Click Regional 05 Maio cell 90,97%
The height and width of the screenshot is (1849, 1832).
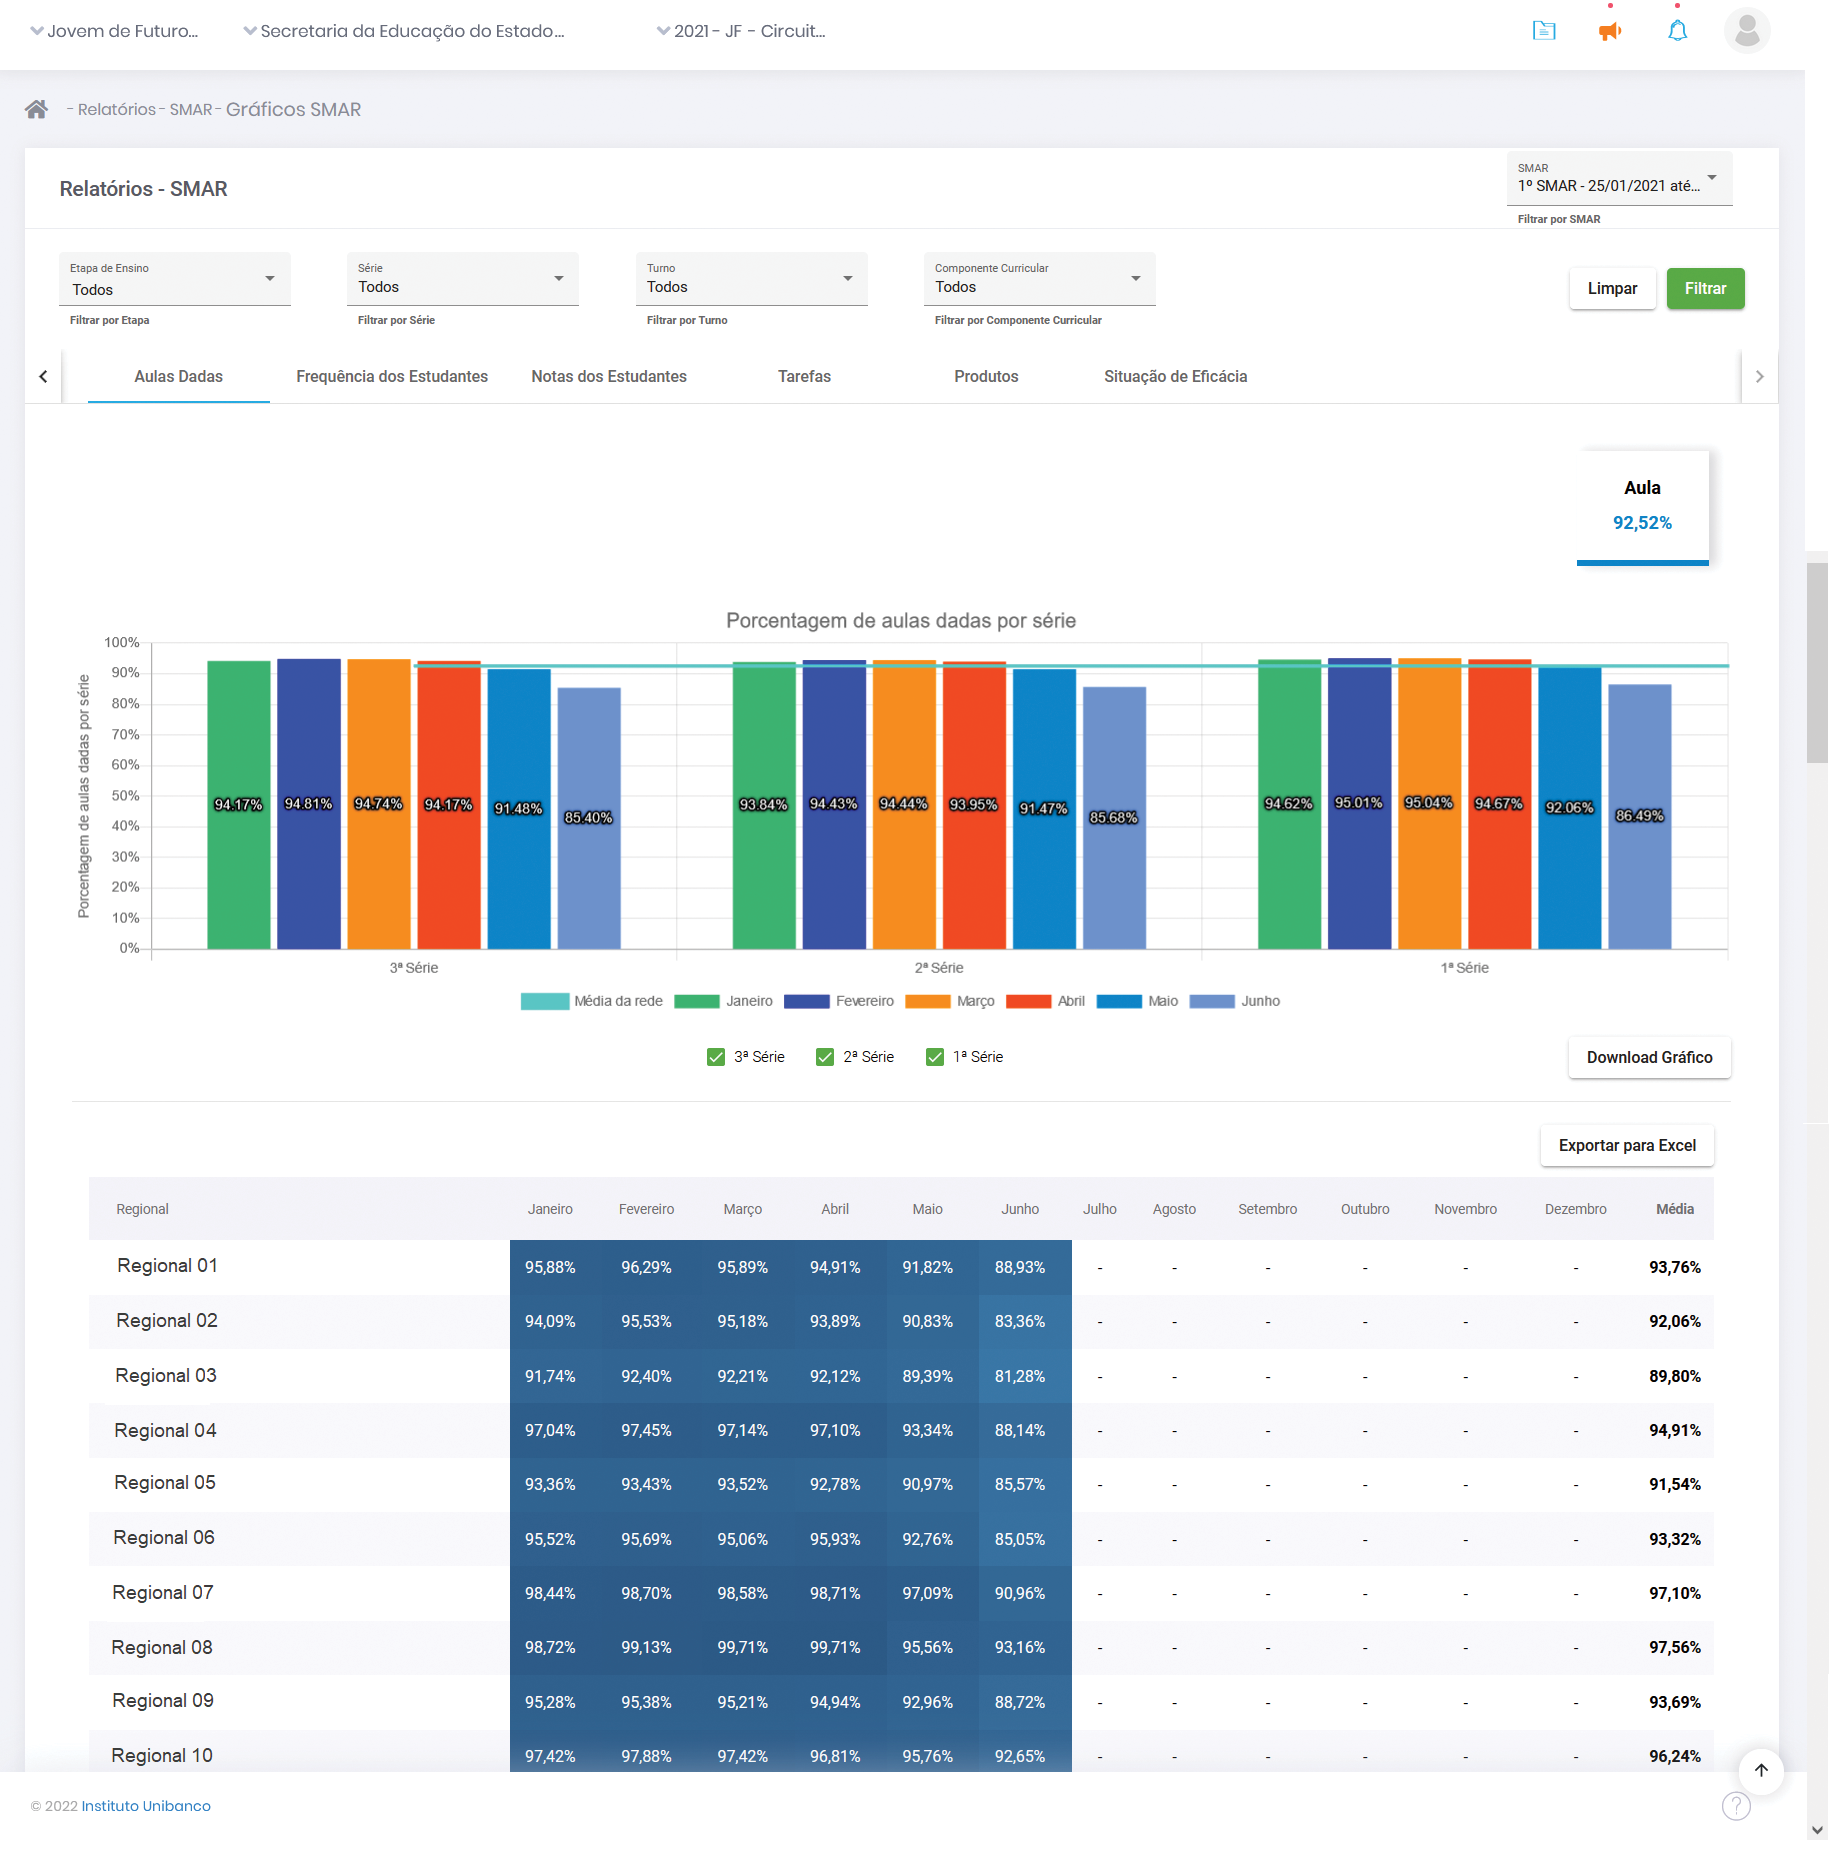(928, 1485)
